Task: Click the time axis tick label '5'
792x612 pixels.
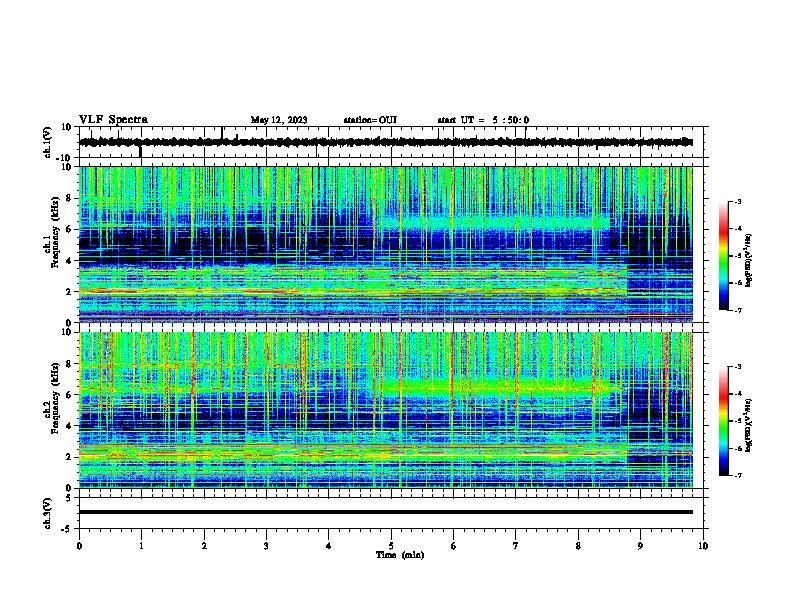Action: pyautogui.click(x=391, y=546)
